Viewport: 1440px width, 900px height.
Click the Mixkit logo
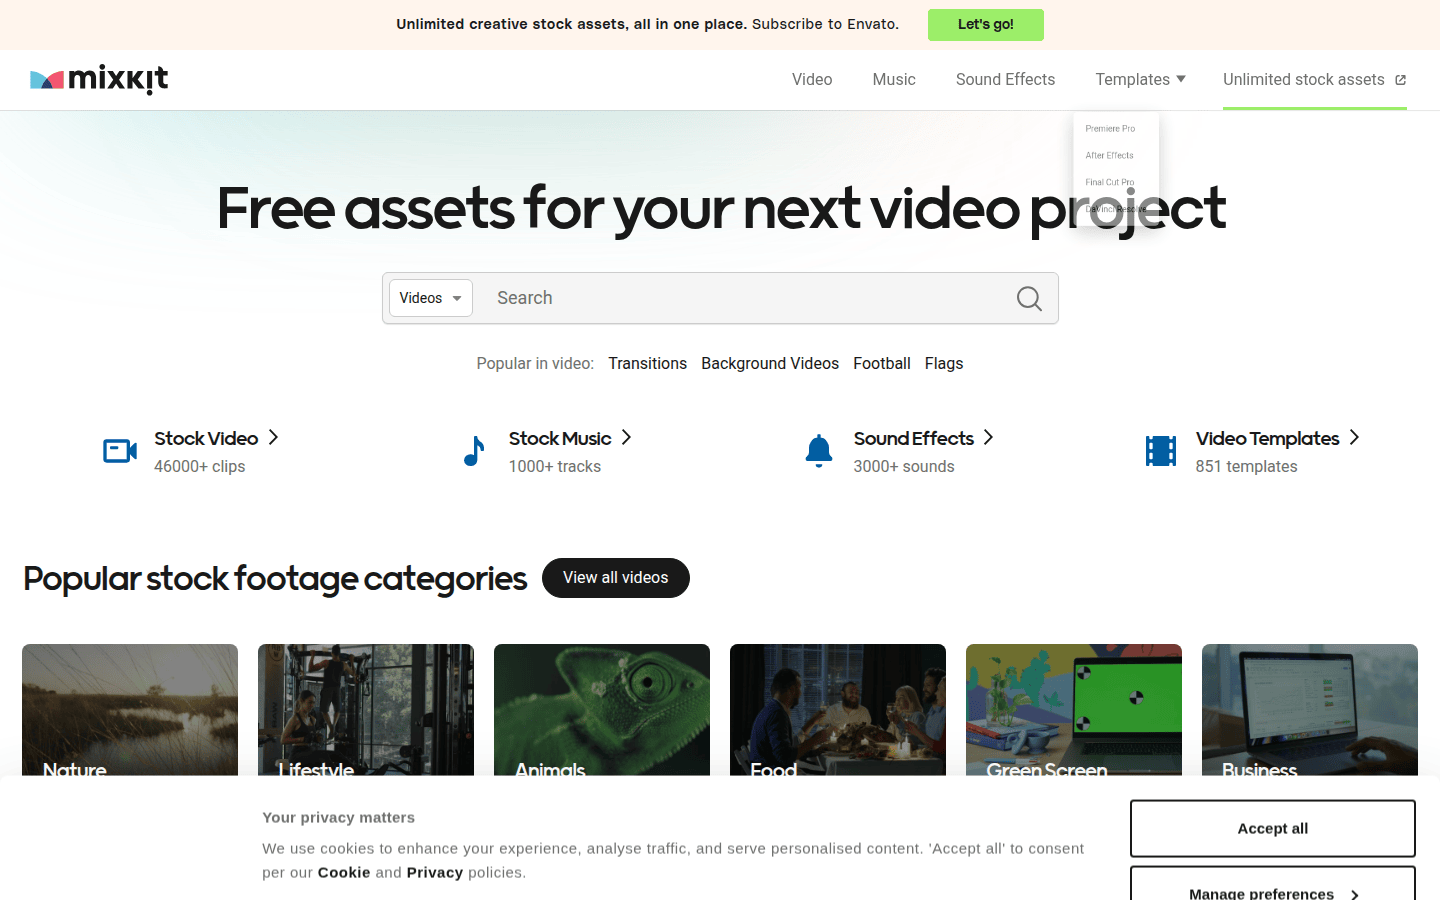point(99,79)
